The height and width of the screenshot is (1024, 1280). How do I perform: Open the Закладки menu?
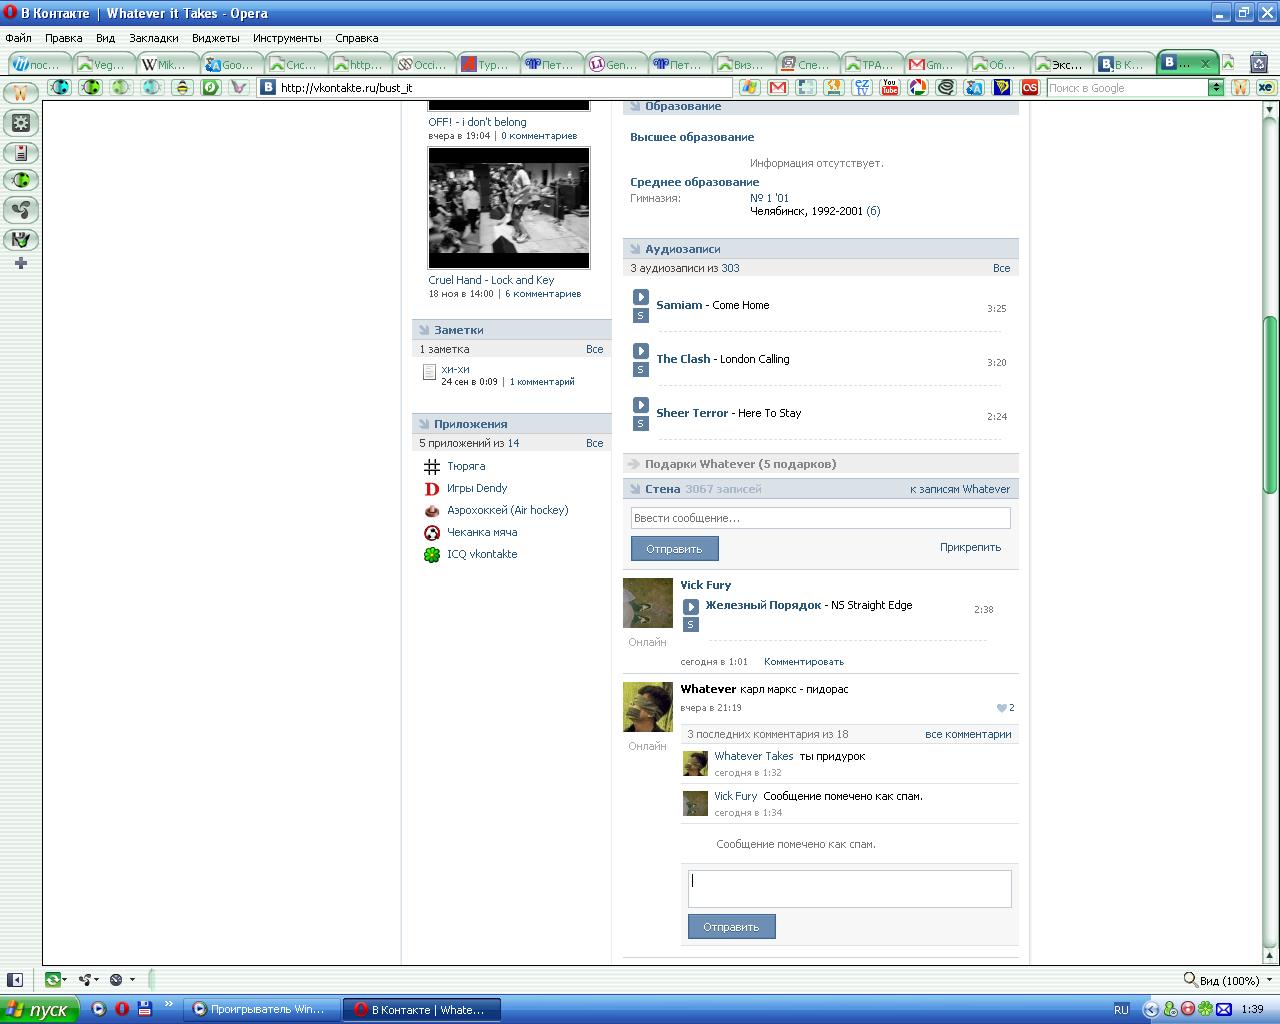[154, 38]
